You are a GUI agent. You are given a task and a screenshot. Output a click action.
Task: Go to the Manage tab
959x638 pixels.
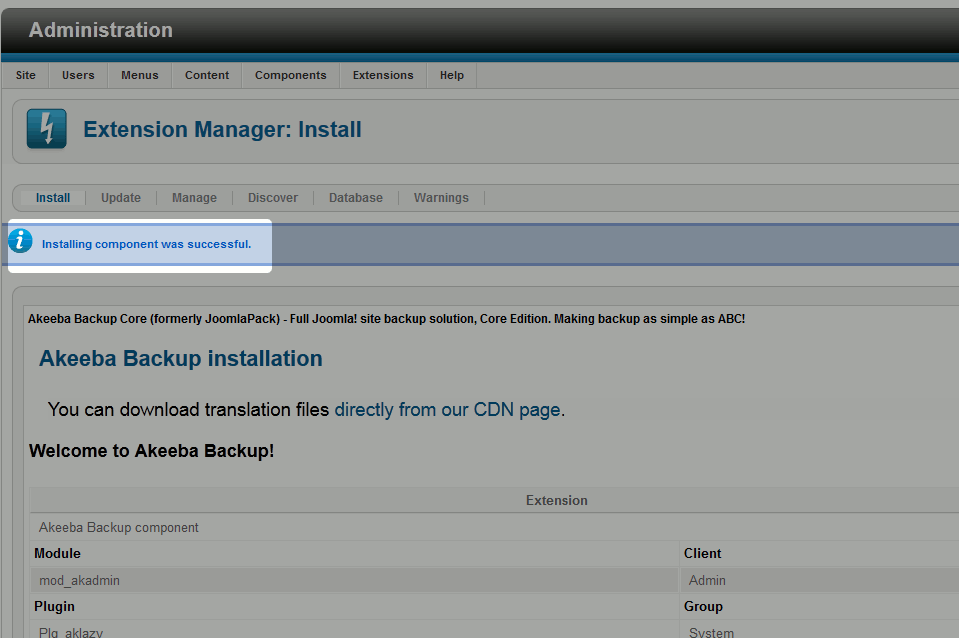pyautogui.click(x=194, y=198)
